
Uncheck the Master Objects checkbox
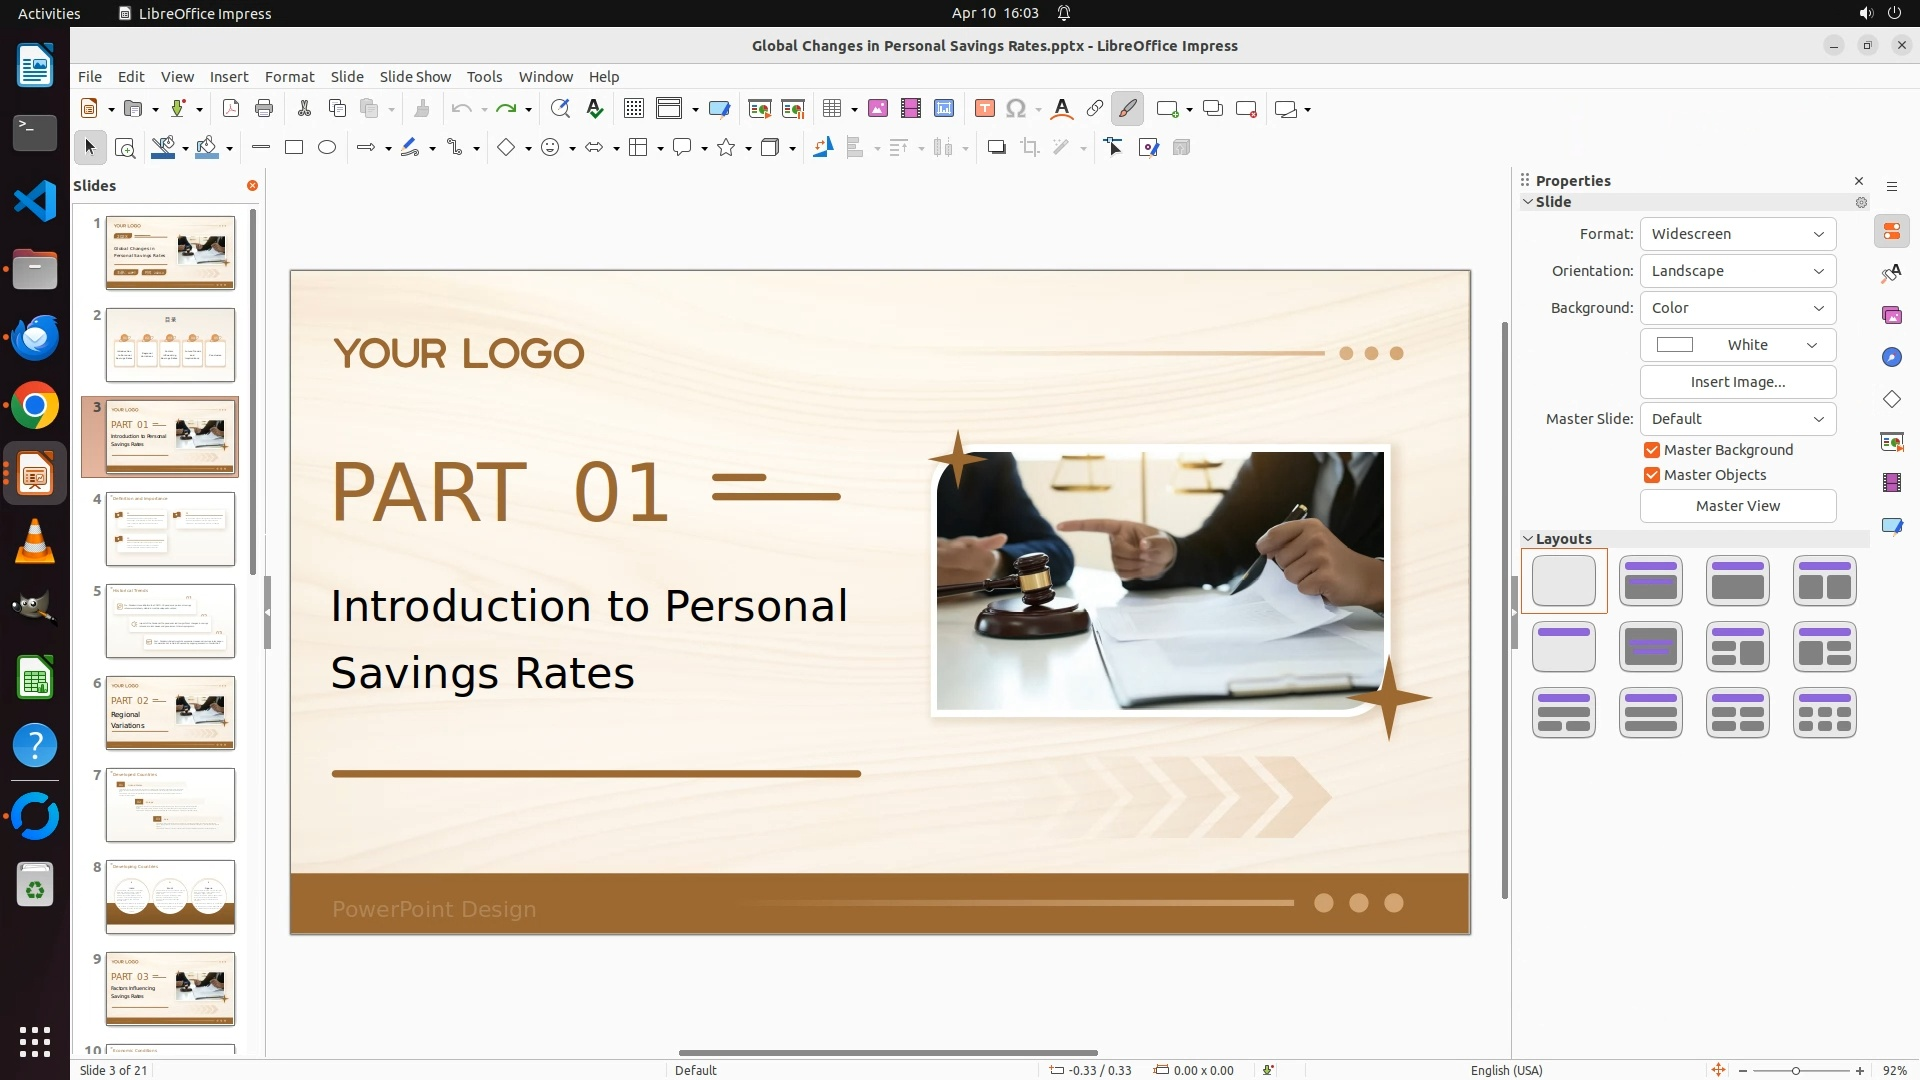coord(1652,475)
